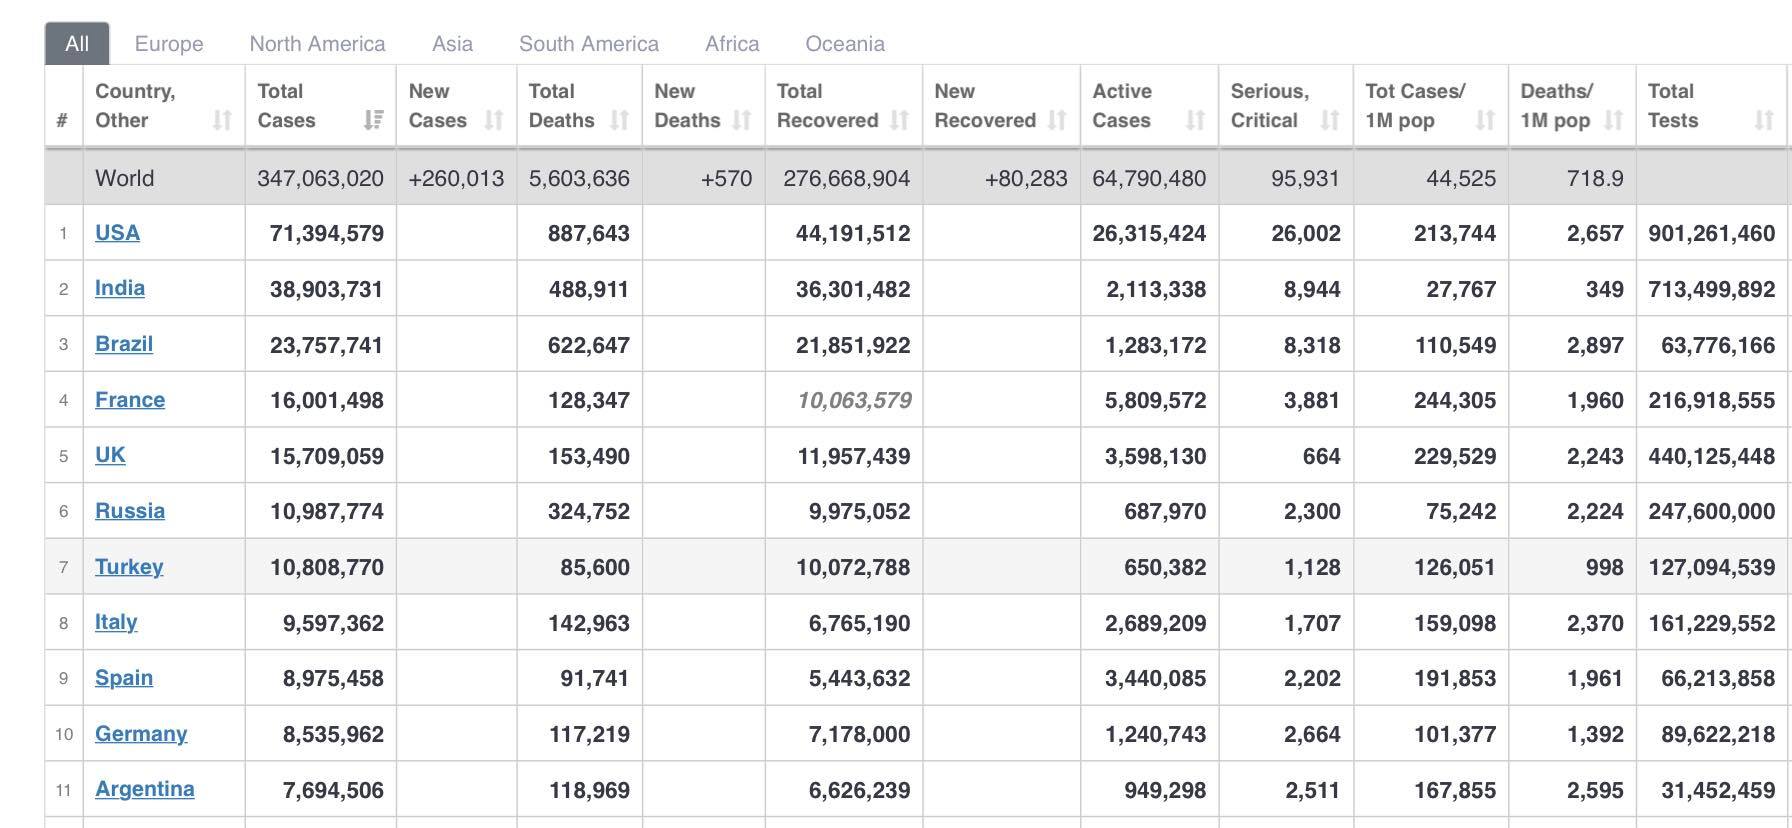Sort by Total Deaths arrows icon
The image size is (1792, 828).
click(620, 120)
